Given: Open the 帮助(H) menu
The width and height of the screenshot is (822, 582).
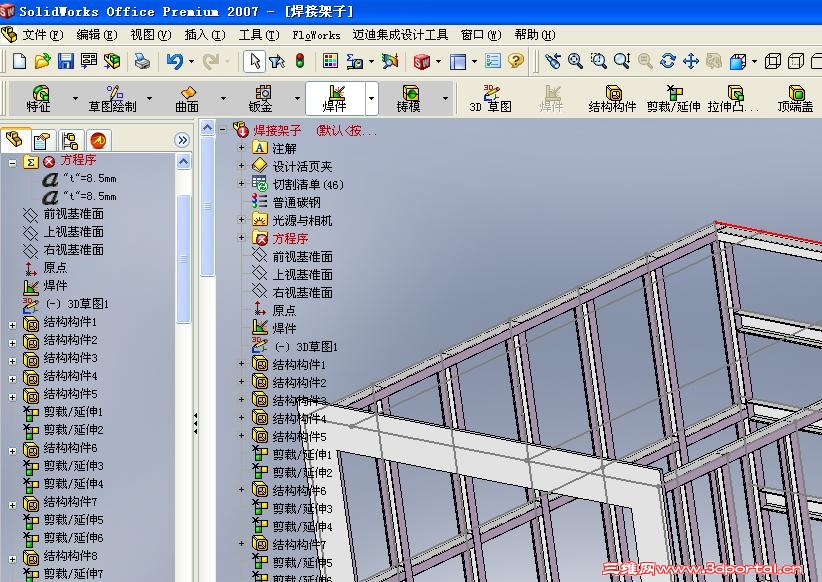Looking at the screenshot, I should (535, 35).
